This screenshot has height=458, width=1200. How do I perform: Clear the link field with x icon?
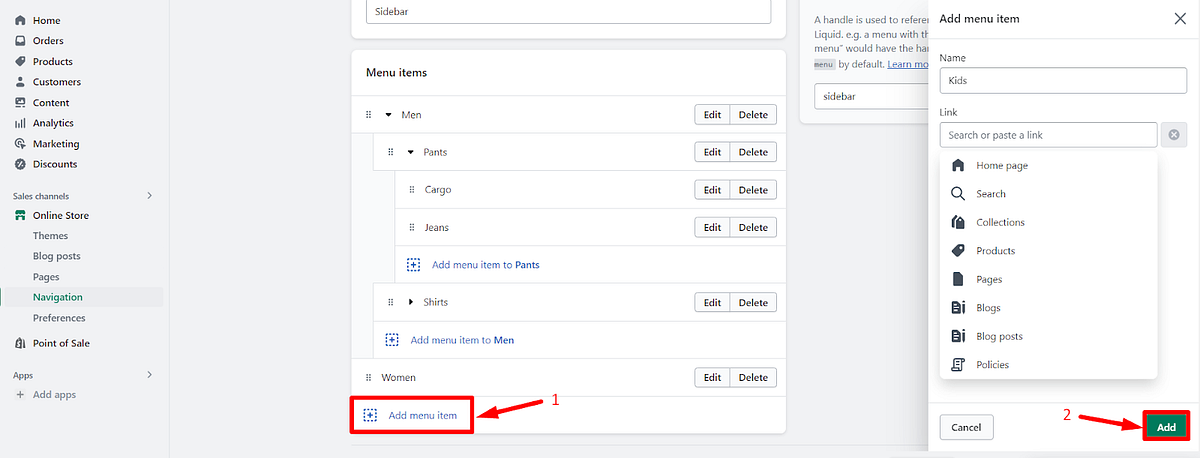point(1174,134)
